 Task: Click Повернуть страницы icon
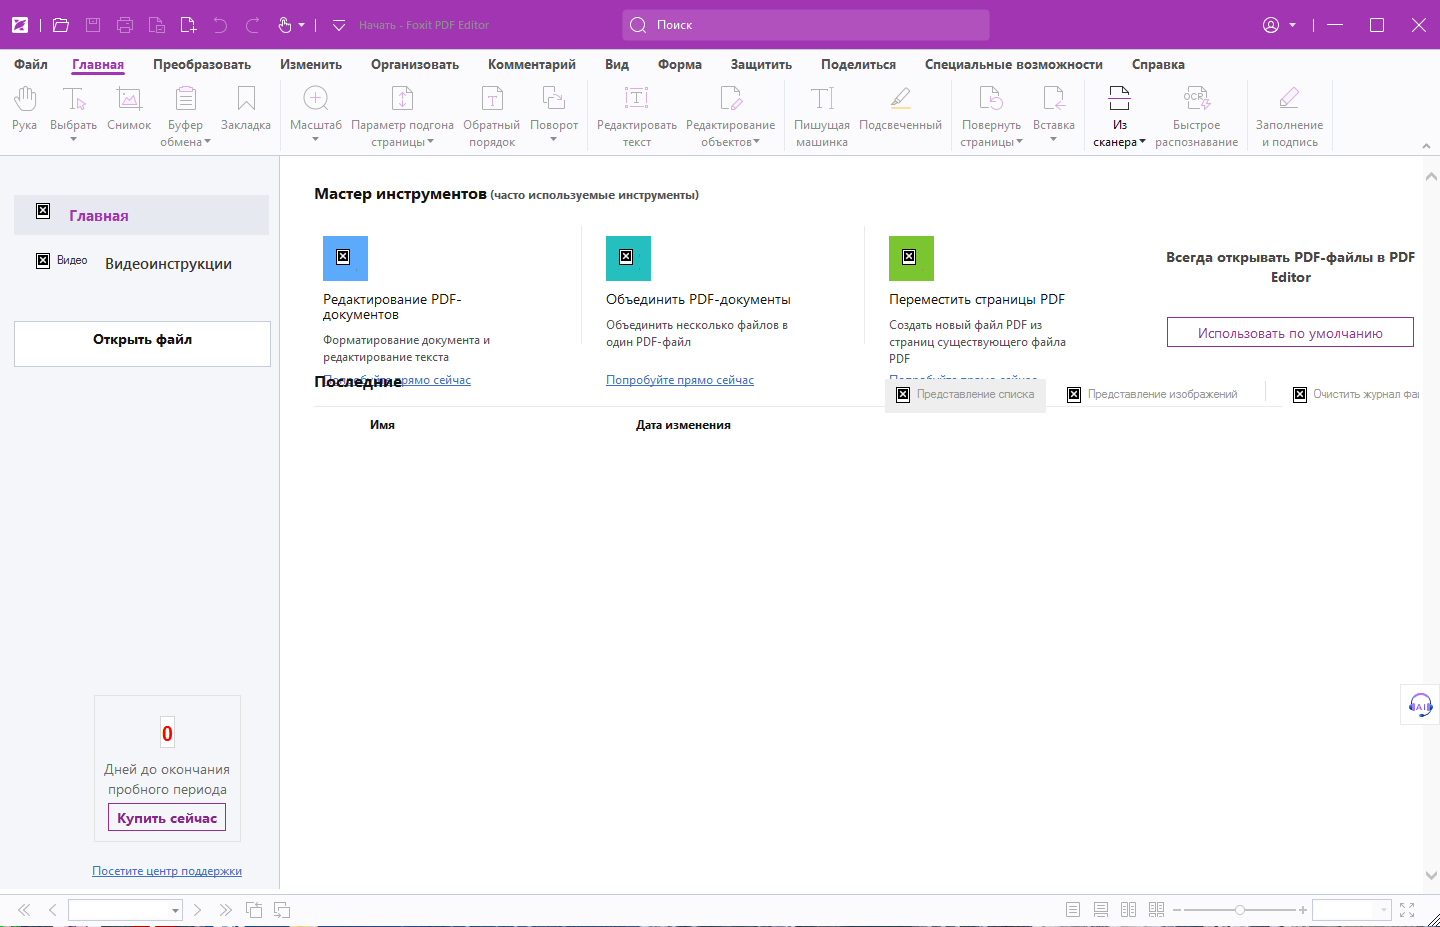[x=991, y=99]
